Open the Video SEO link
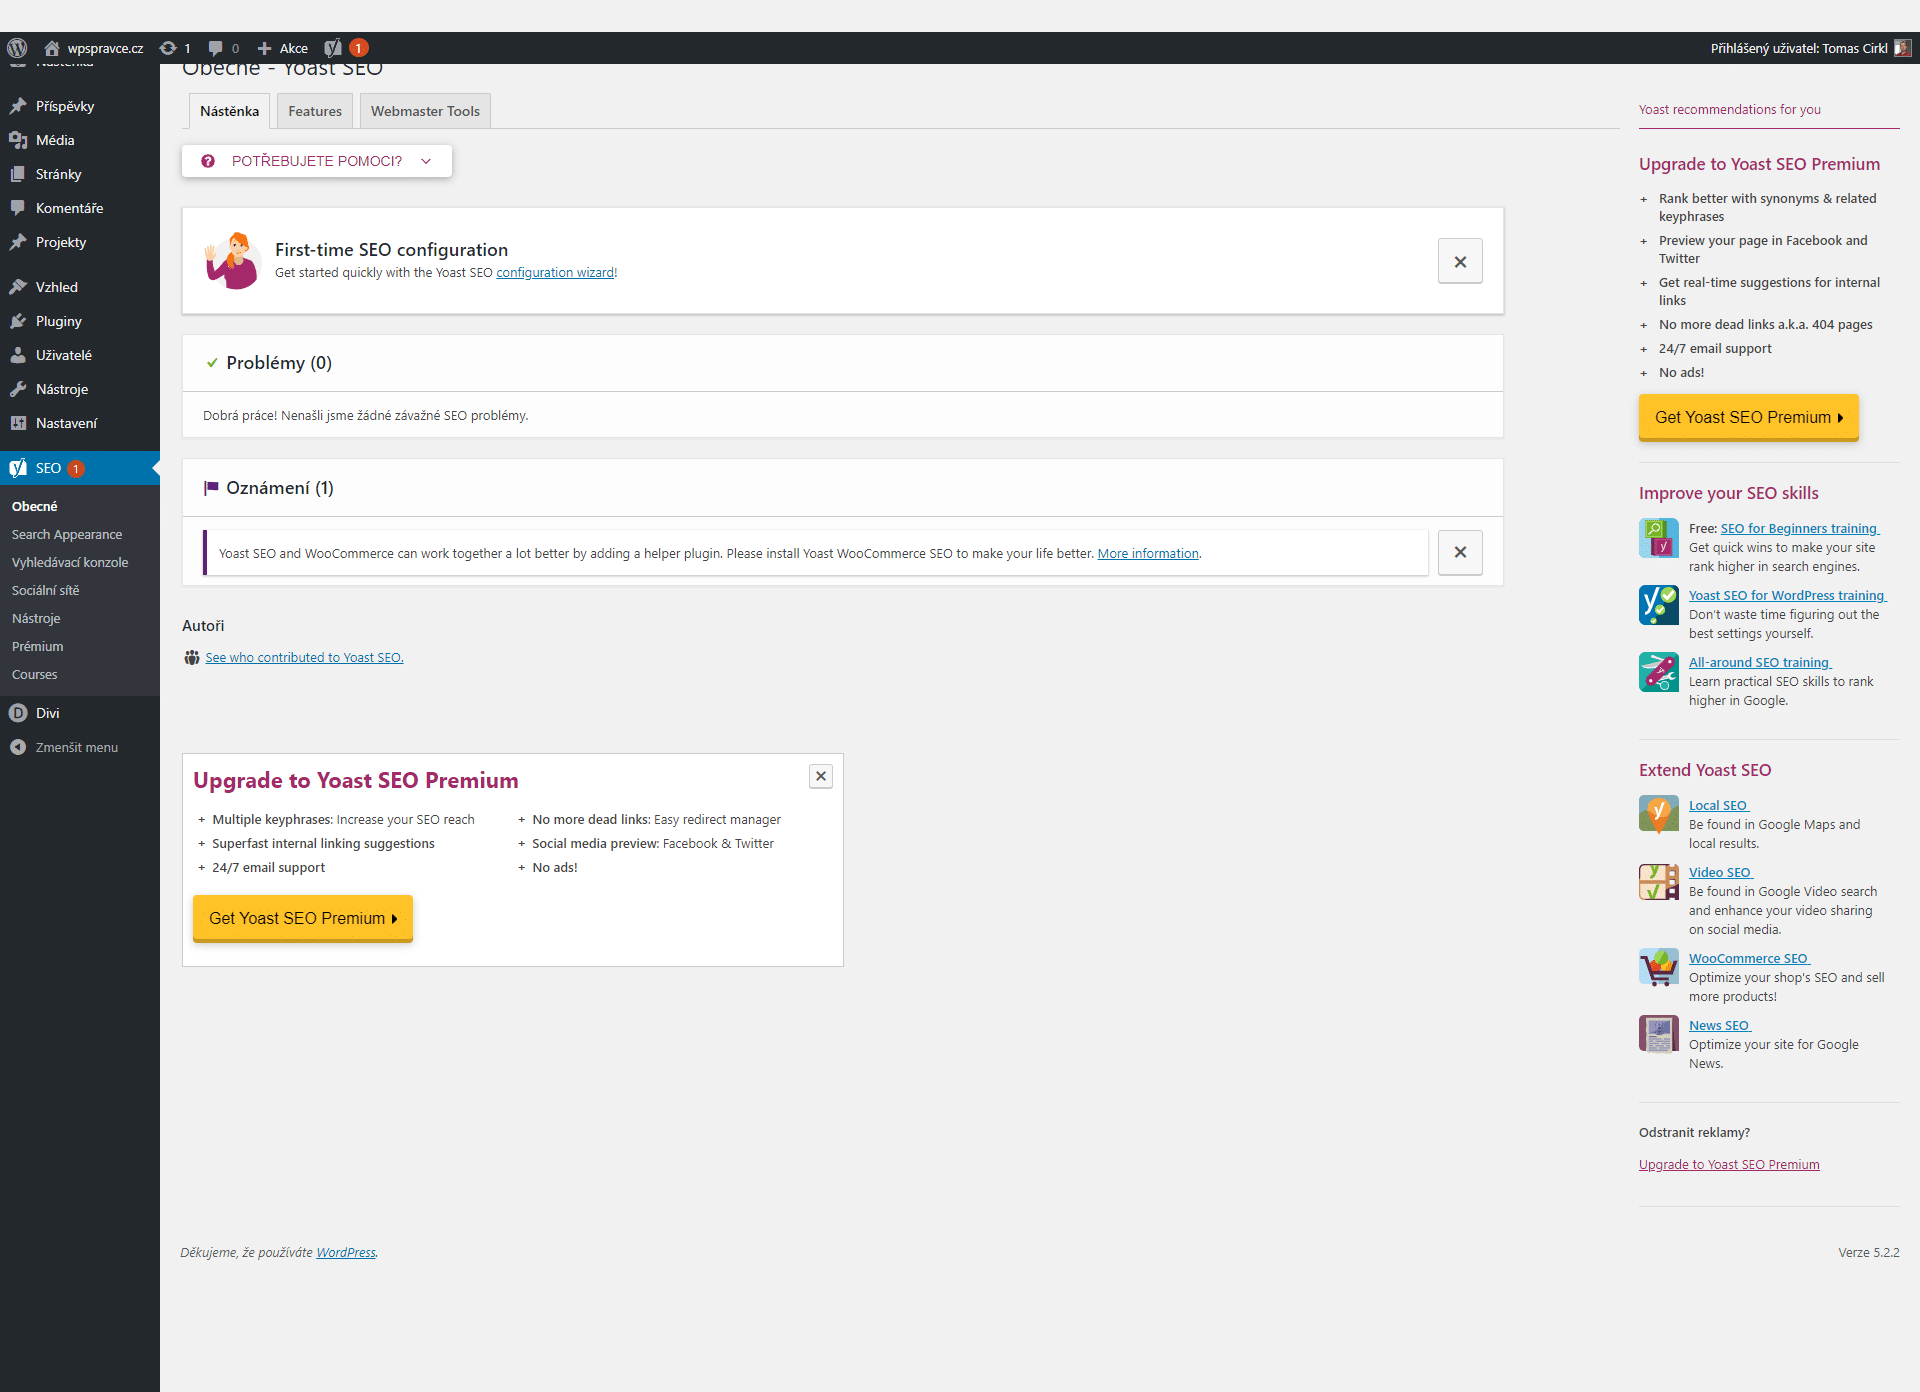This screenshot has height=1392, width=1920. pos(1720,873)
